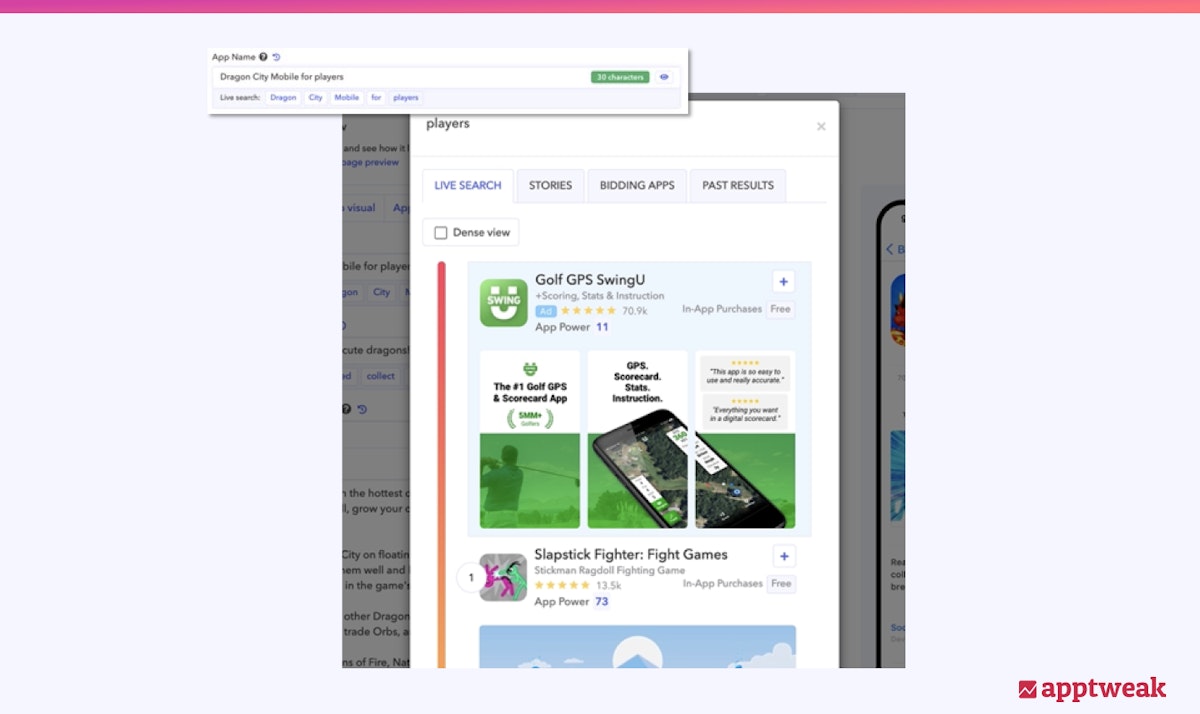This screenshot has height=714, width=1200.
Task: Add Slapstick Fighter with plus button
Action: [784, 557]
